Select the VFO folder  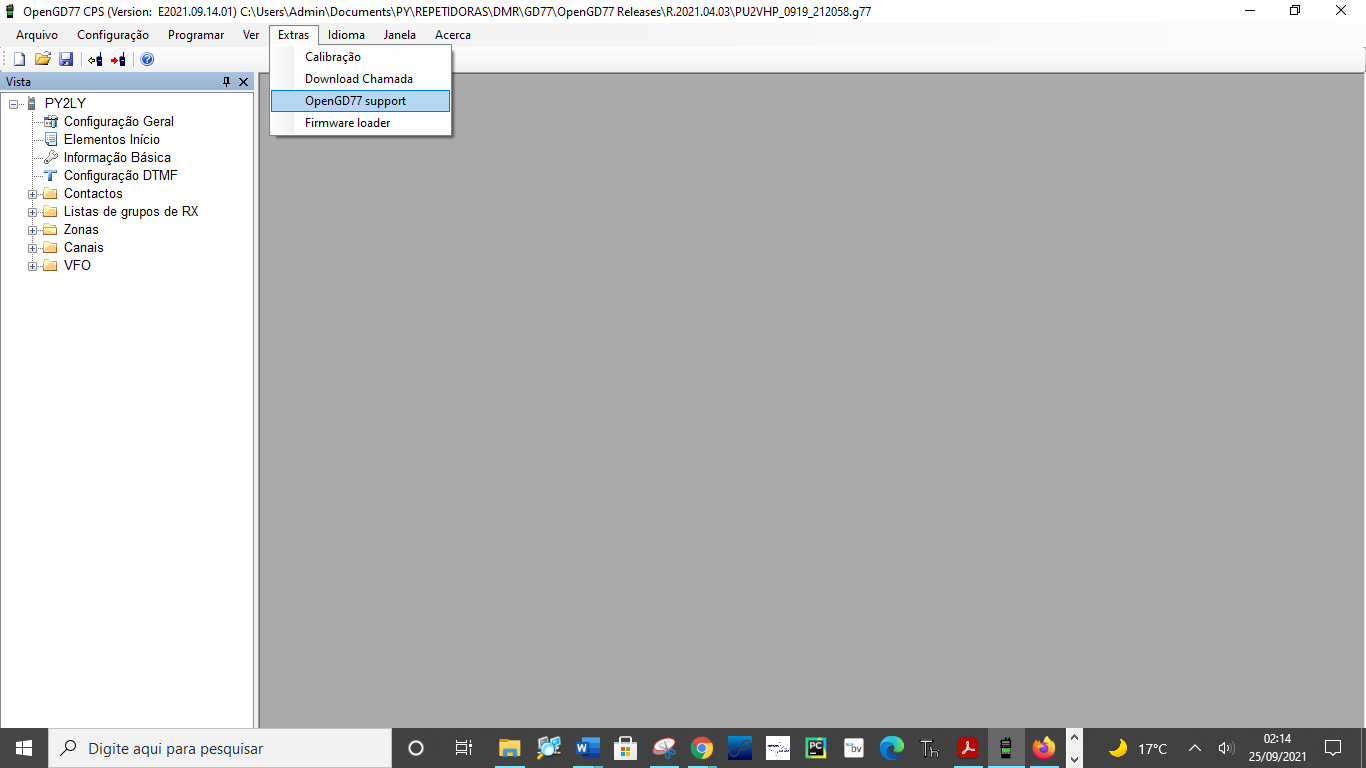click(77, 265)
